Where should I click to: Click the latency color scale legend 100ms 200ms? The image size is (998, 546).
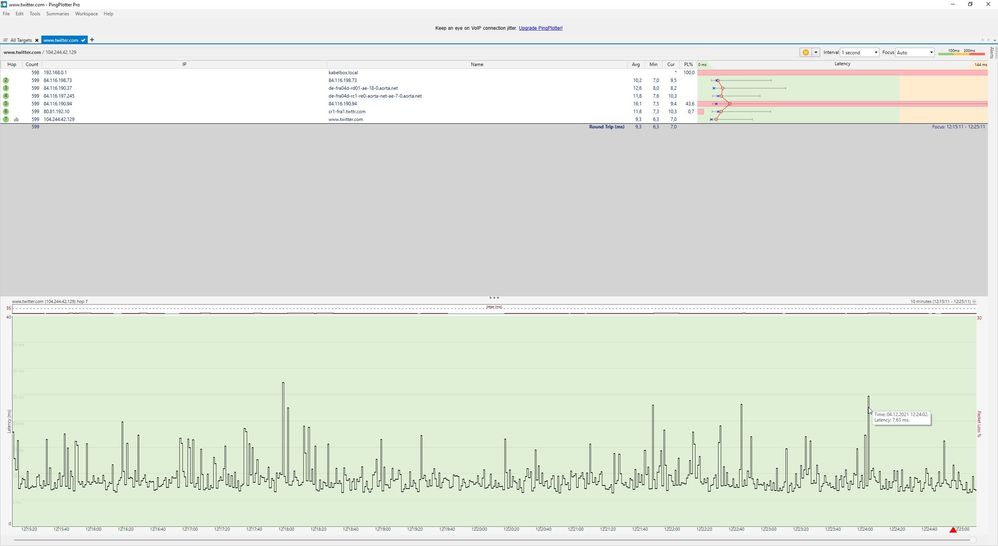point(962,50)
